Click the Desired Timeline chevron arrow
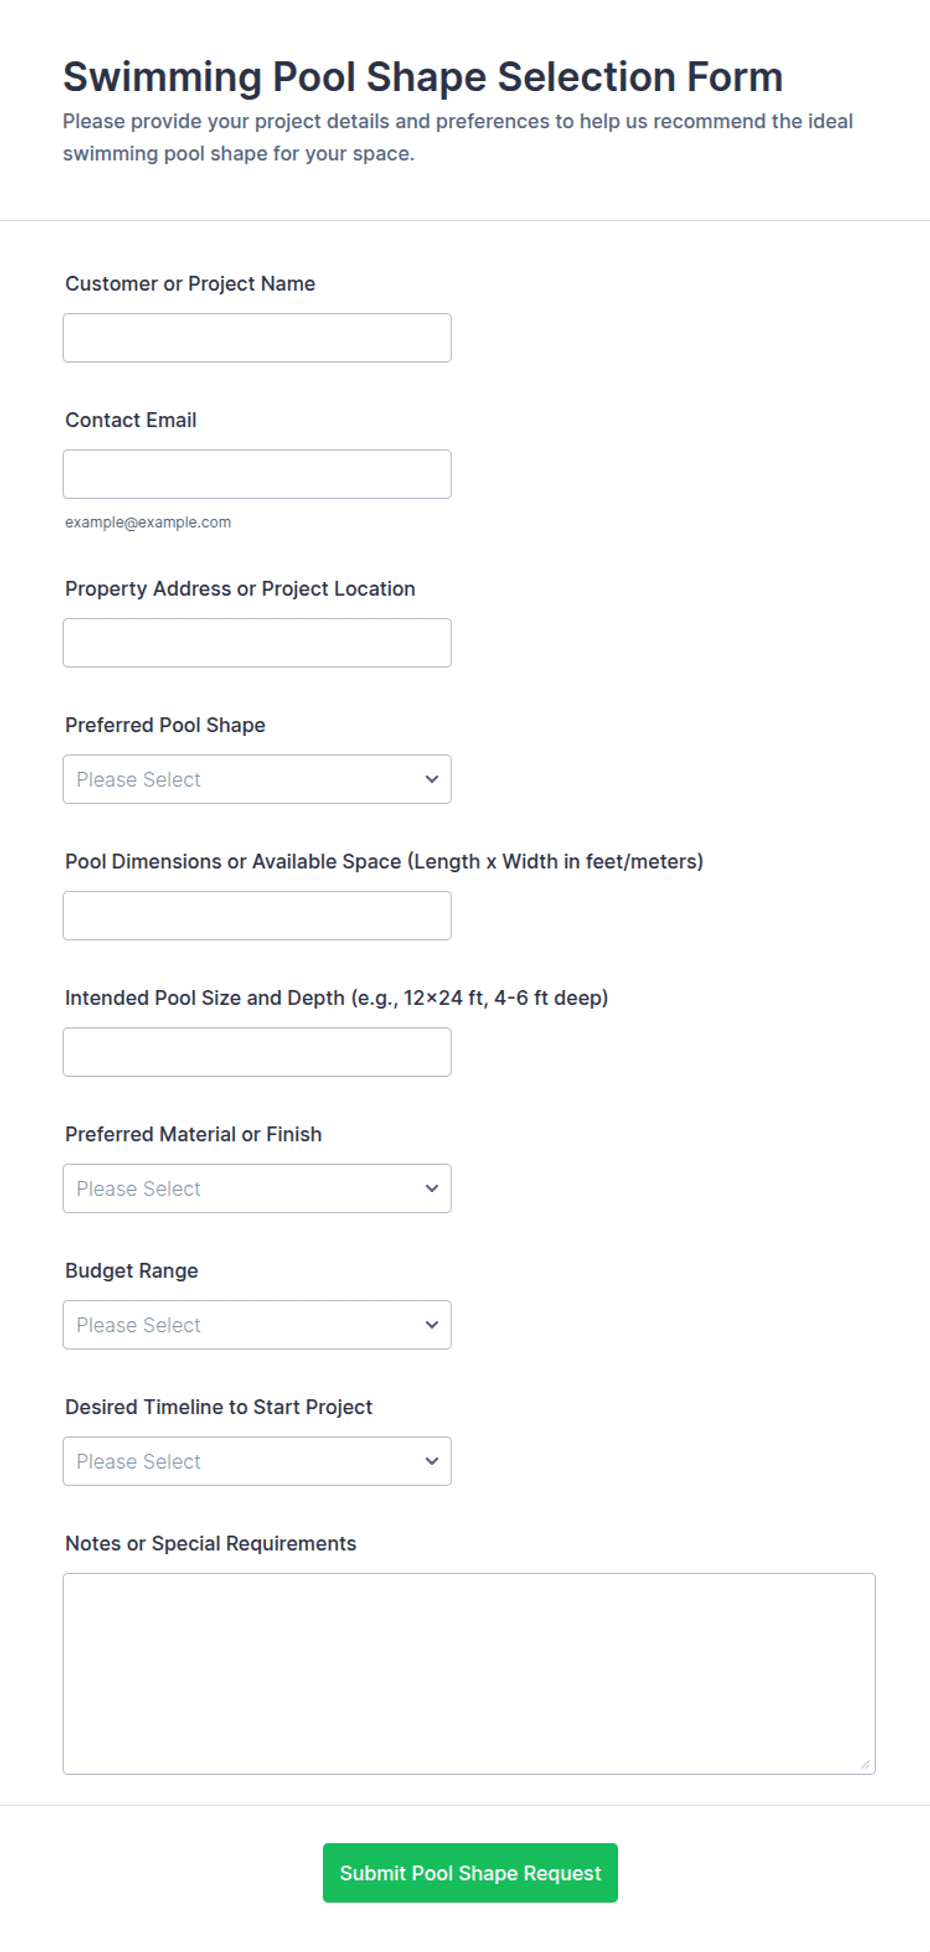 (432, 1461)
